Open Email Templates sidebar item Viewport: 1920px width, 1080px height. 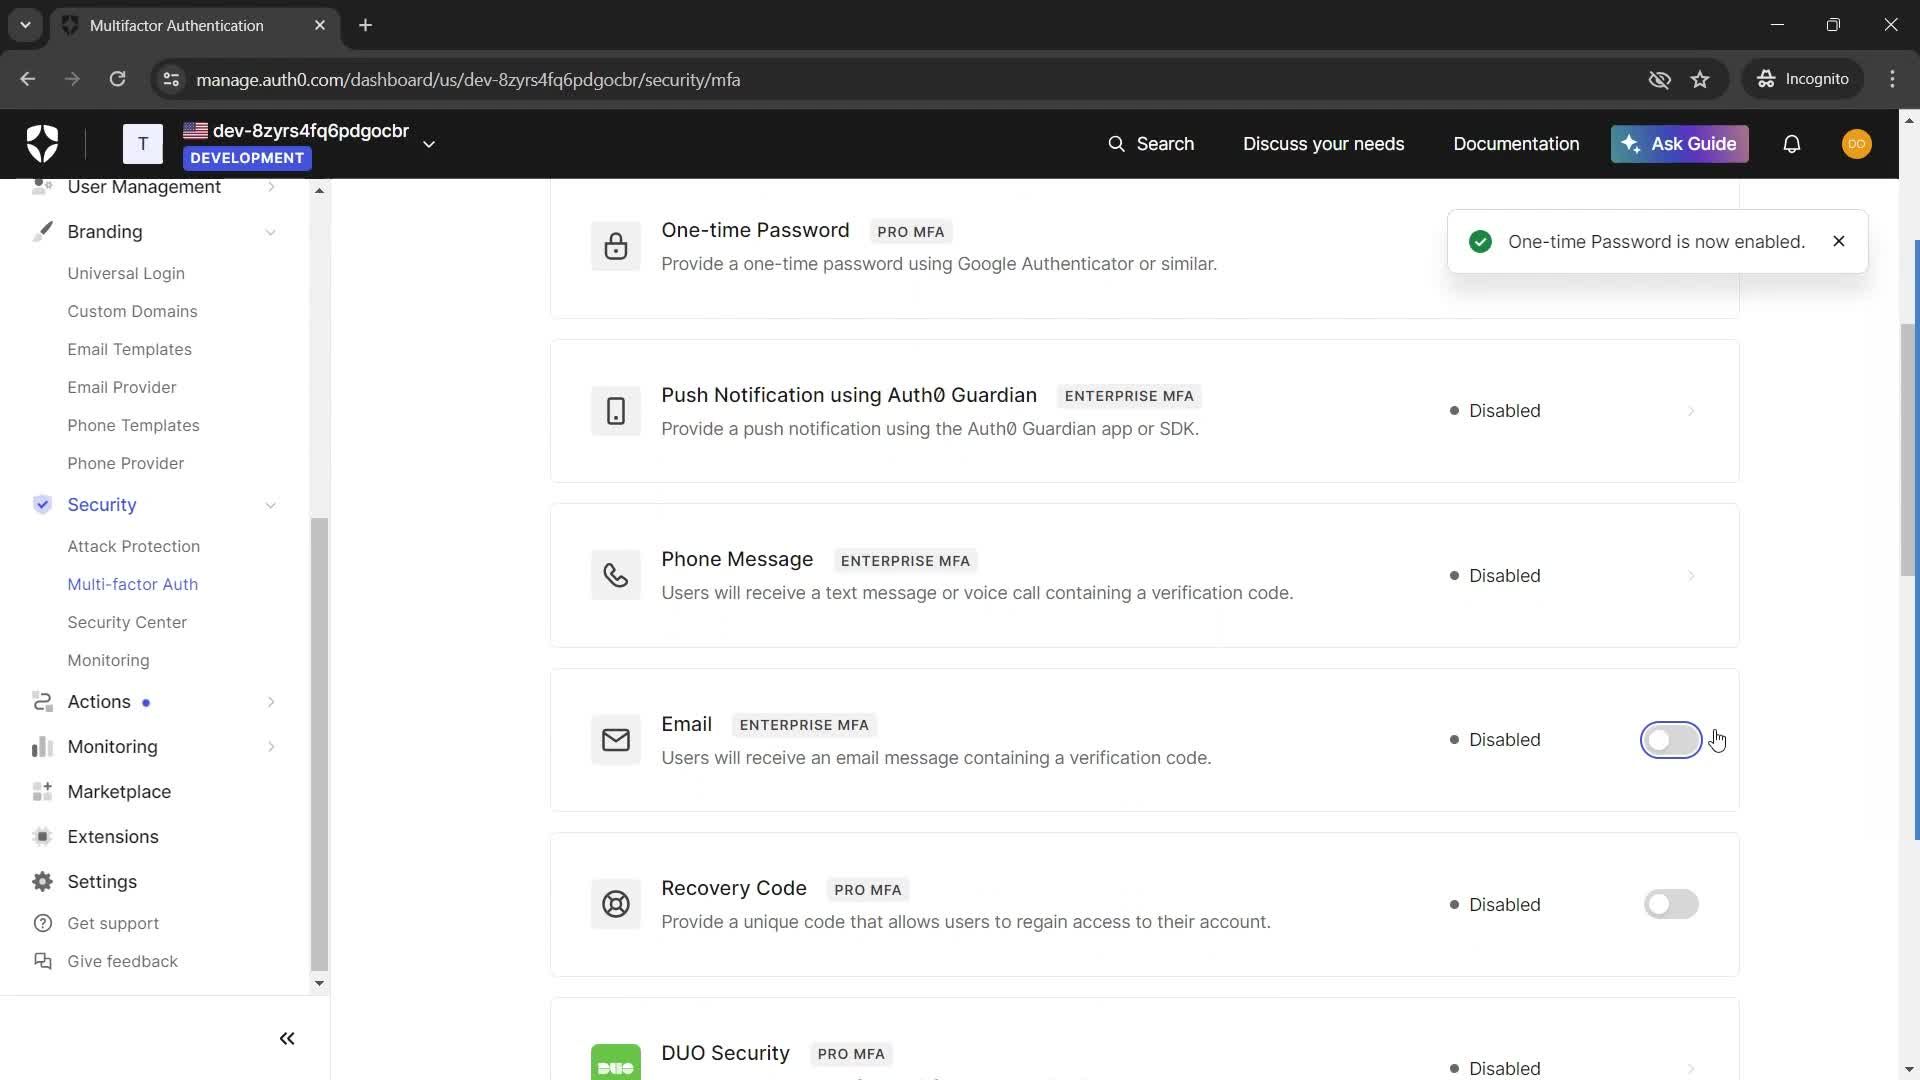tap(129, 349)
